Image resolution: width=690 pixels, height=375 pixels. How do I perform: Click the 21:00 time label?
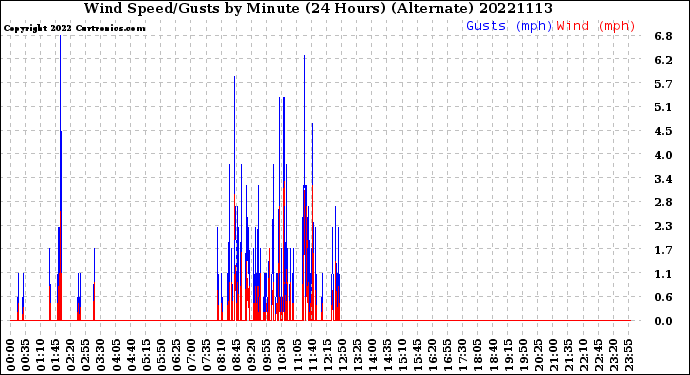554,355
